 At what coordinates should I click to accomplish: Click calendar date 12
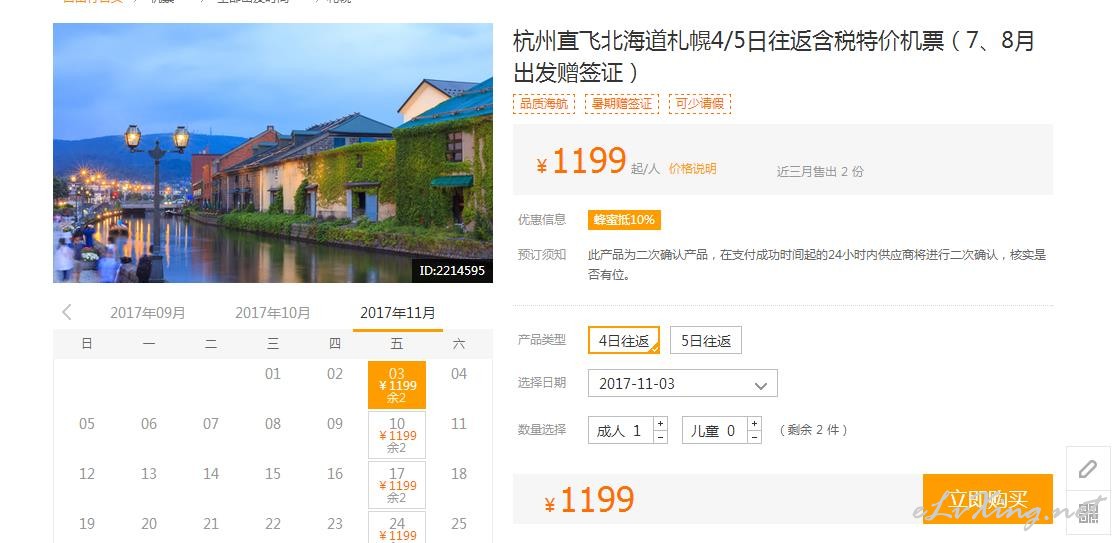coord(87,474)
